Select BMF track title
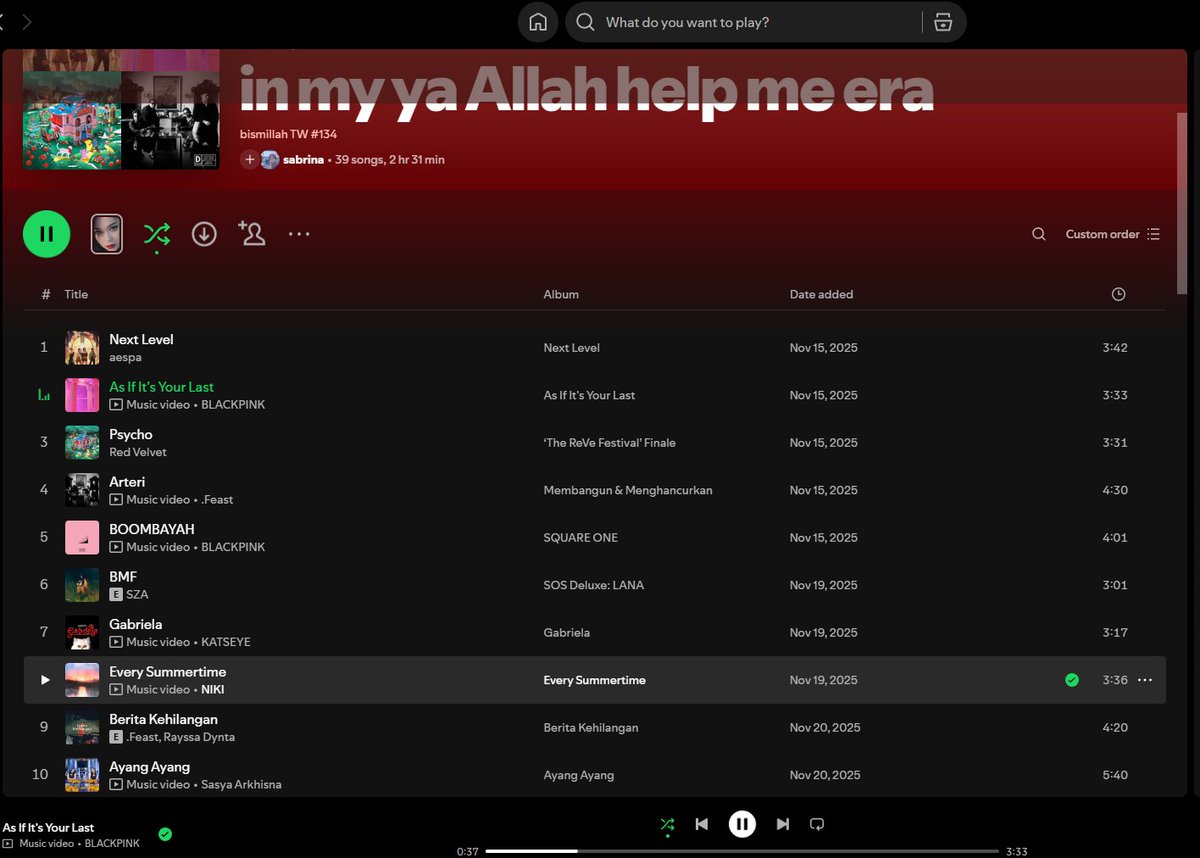Image resolution: width=1200 pixels, height=858 pixels. tap(123, 577)
